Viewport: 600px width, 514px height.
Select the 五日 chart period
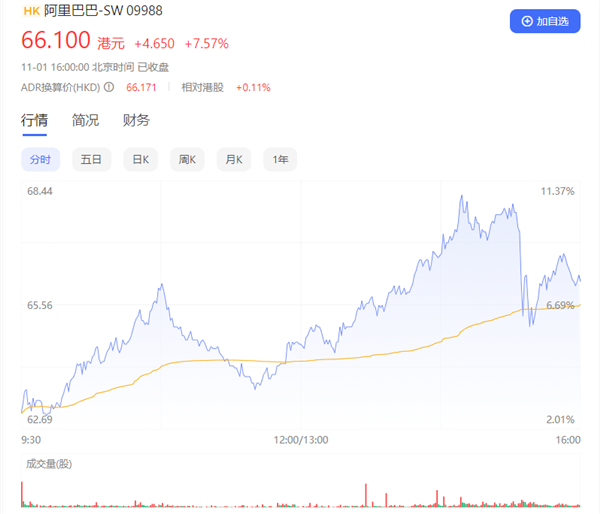coord(91,159)
